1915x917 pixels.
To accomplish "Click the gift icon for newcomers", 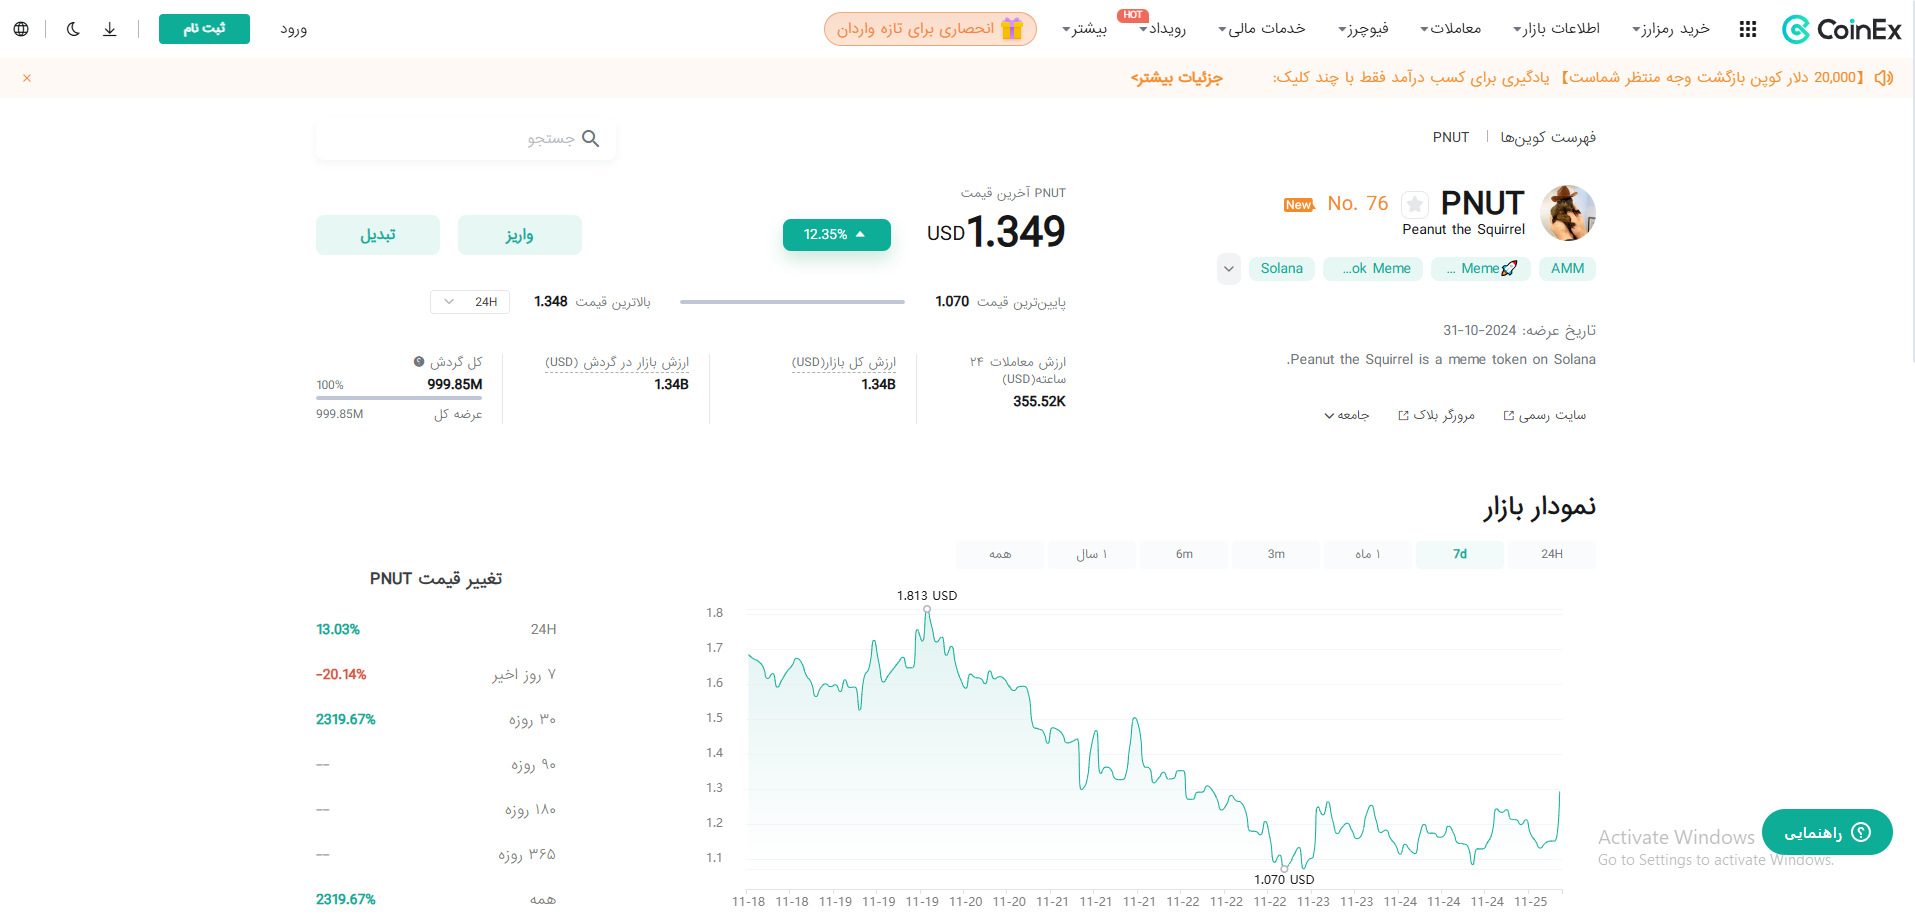I will tap(1012, 29).
